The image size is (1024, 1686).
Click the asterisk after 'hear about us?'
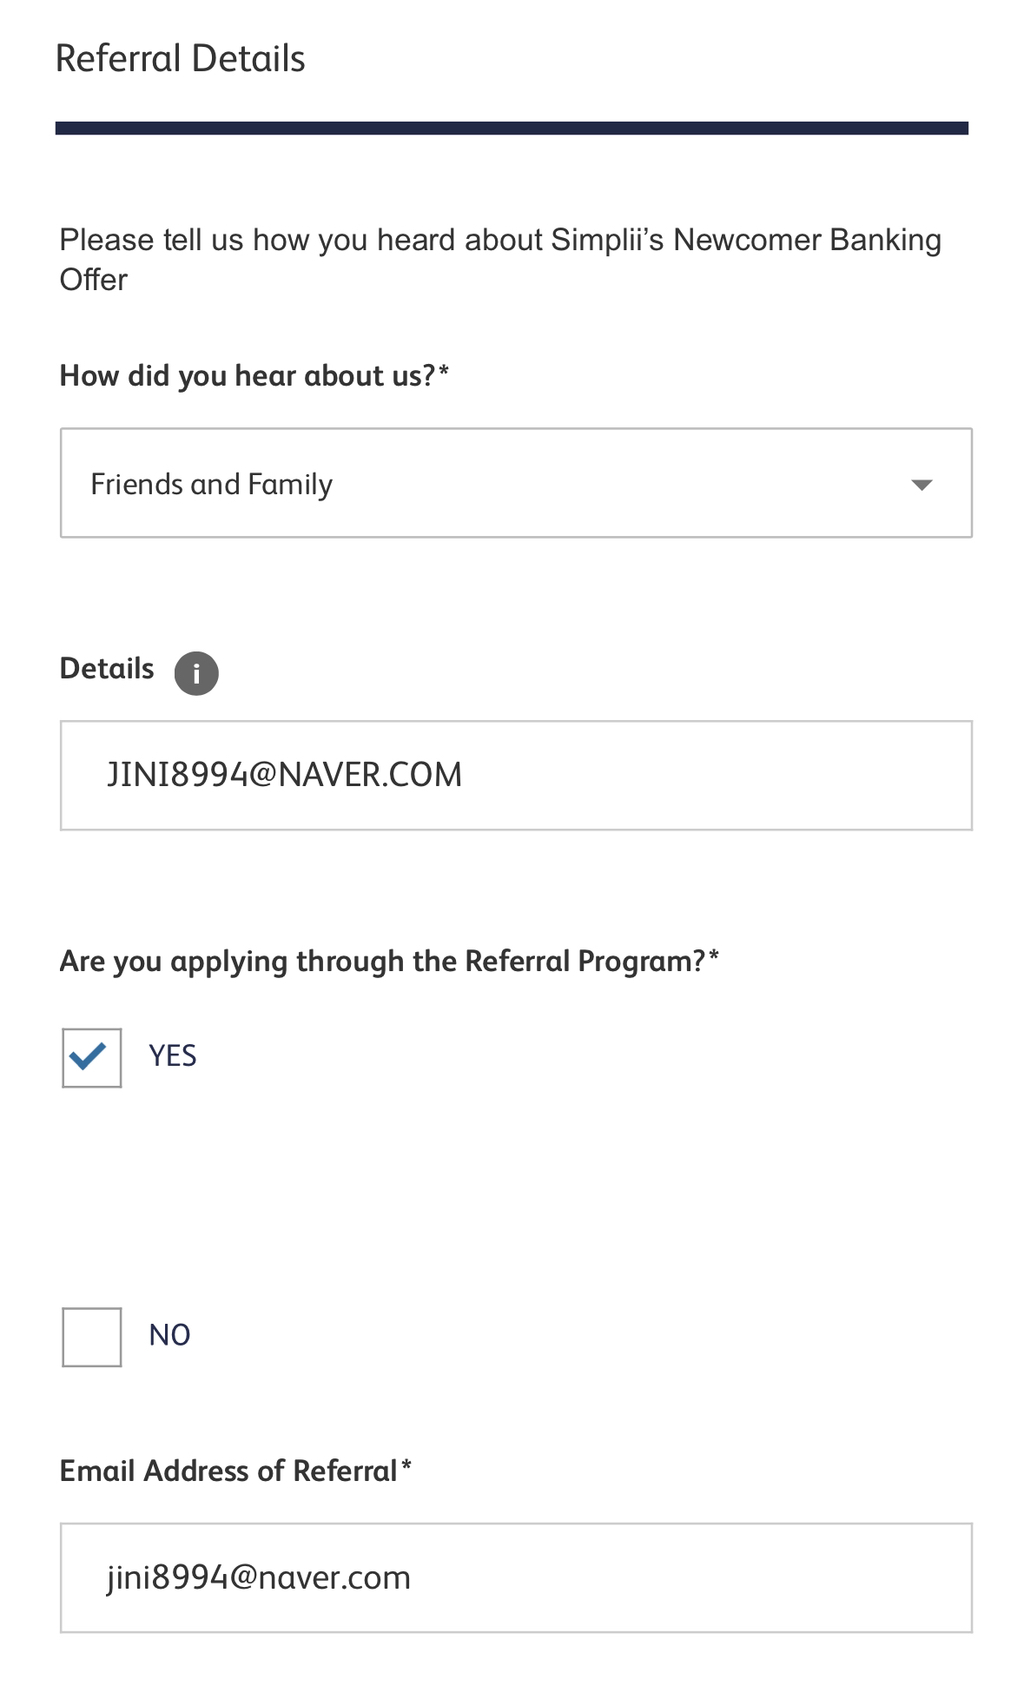[x=444, y=372]
